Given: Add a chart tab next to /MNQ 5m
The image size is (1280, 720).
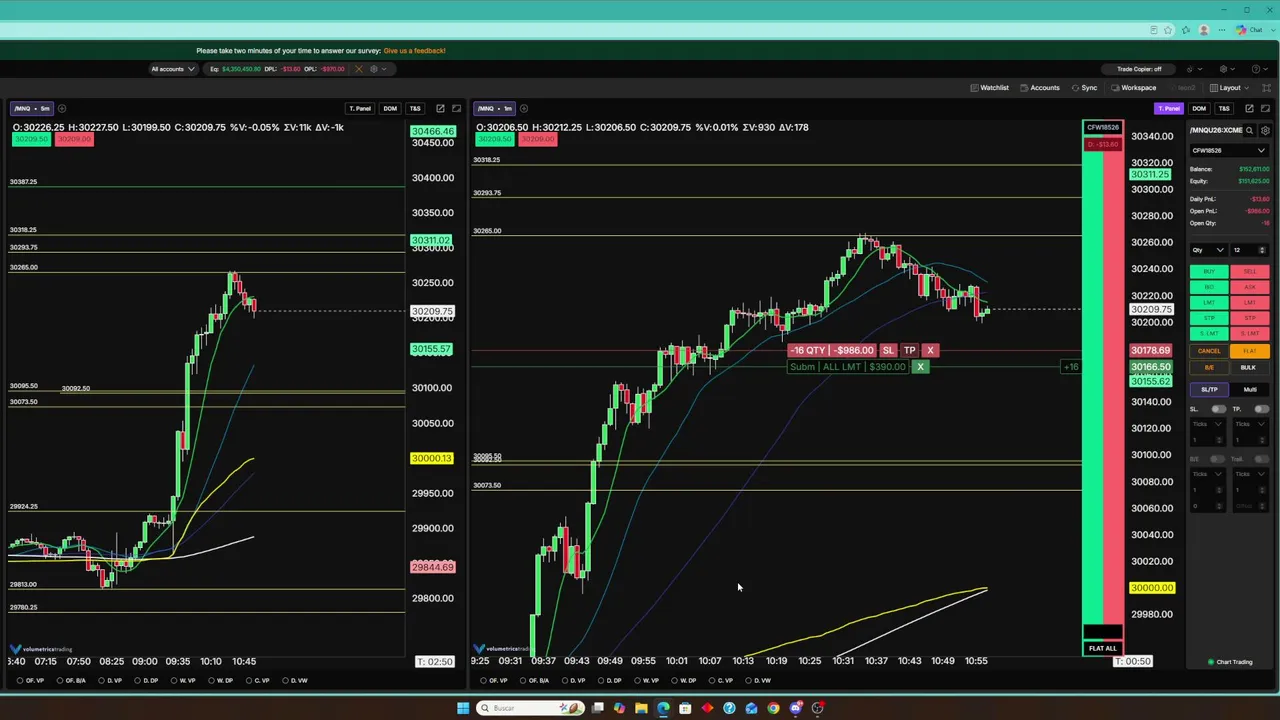Looking at the screenshot, I should tap(62, 108).
